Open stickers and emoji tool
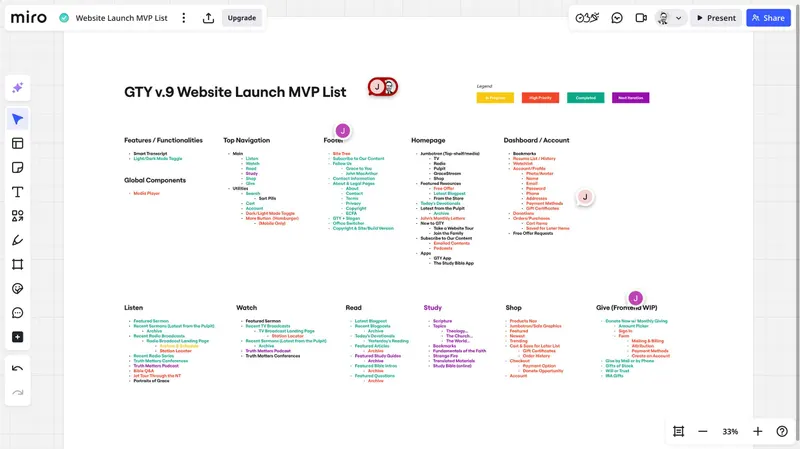Screen dimensions: 800x449 [17, 289]
